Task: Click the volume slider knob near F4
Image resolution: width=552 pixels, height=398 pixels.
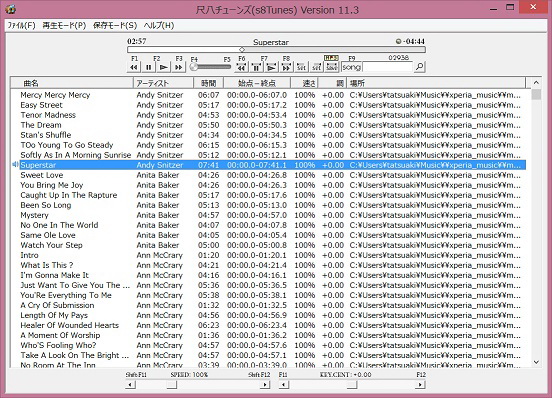Action: [x=194, y=67]
